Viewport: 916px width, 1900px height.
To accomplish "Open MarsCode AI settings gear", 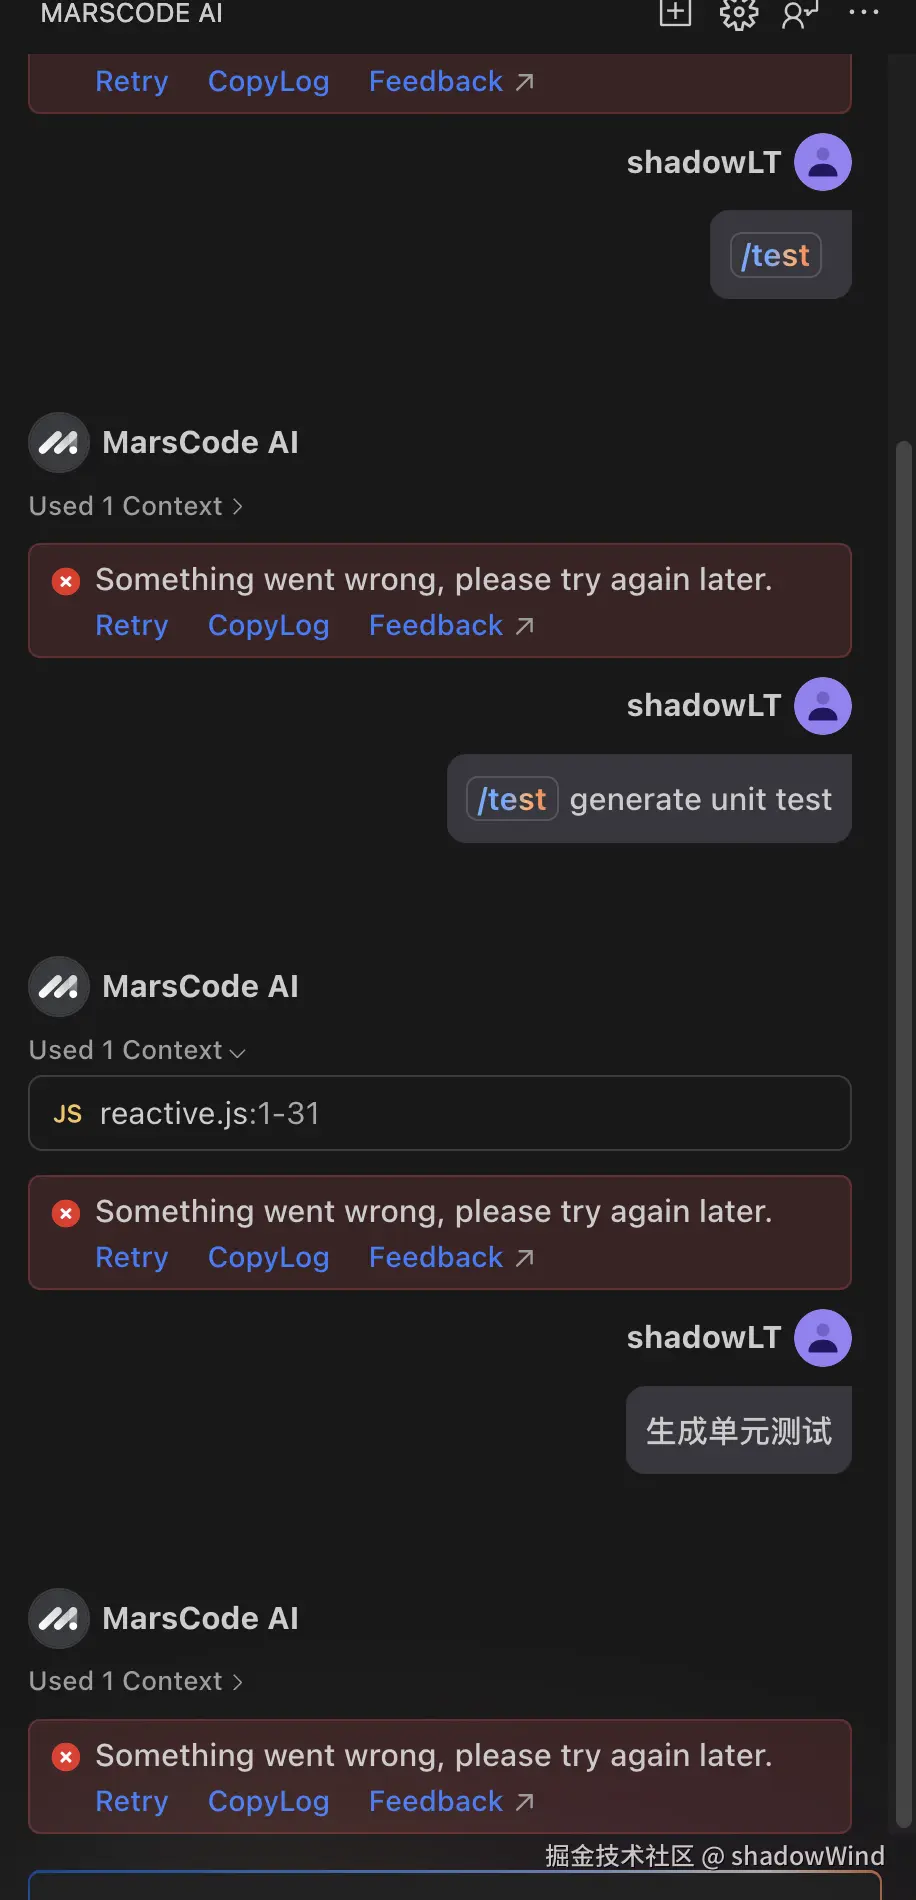I will tap(738, 14).
